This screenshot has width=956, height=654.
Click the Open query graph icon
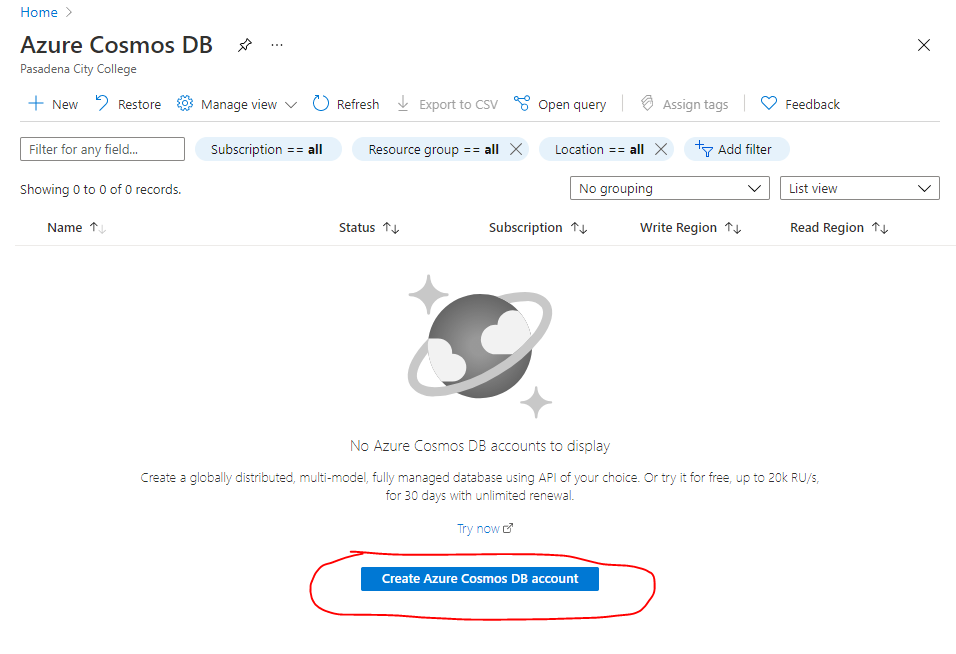pyautogui.click(x=522, y=104)
